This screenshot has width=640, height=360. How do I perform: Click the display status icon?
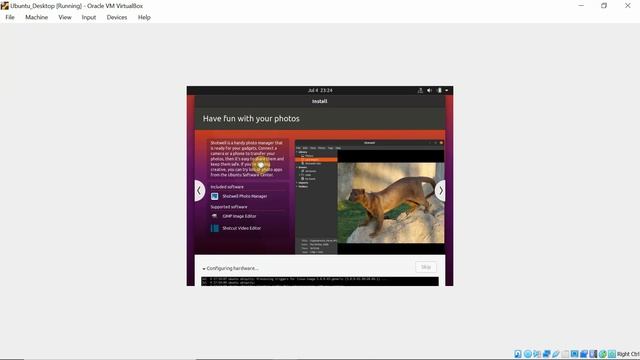(x=574, y=354)
